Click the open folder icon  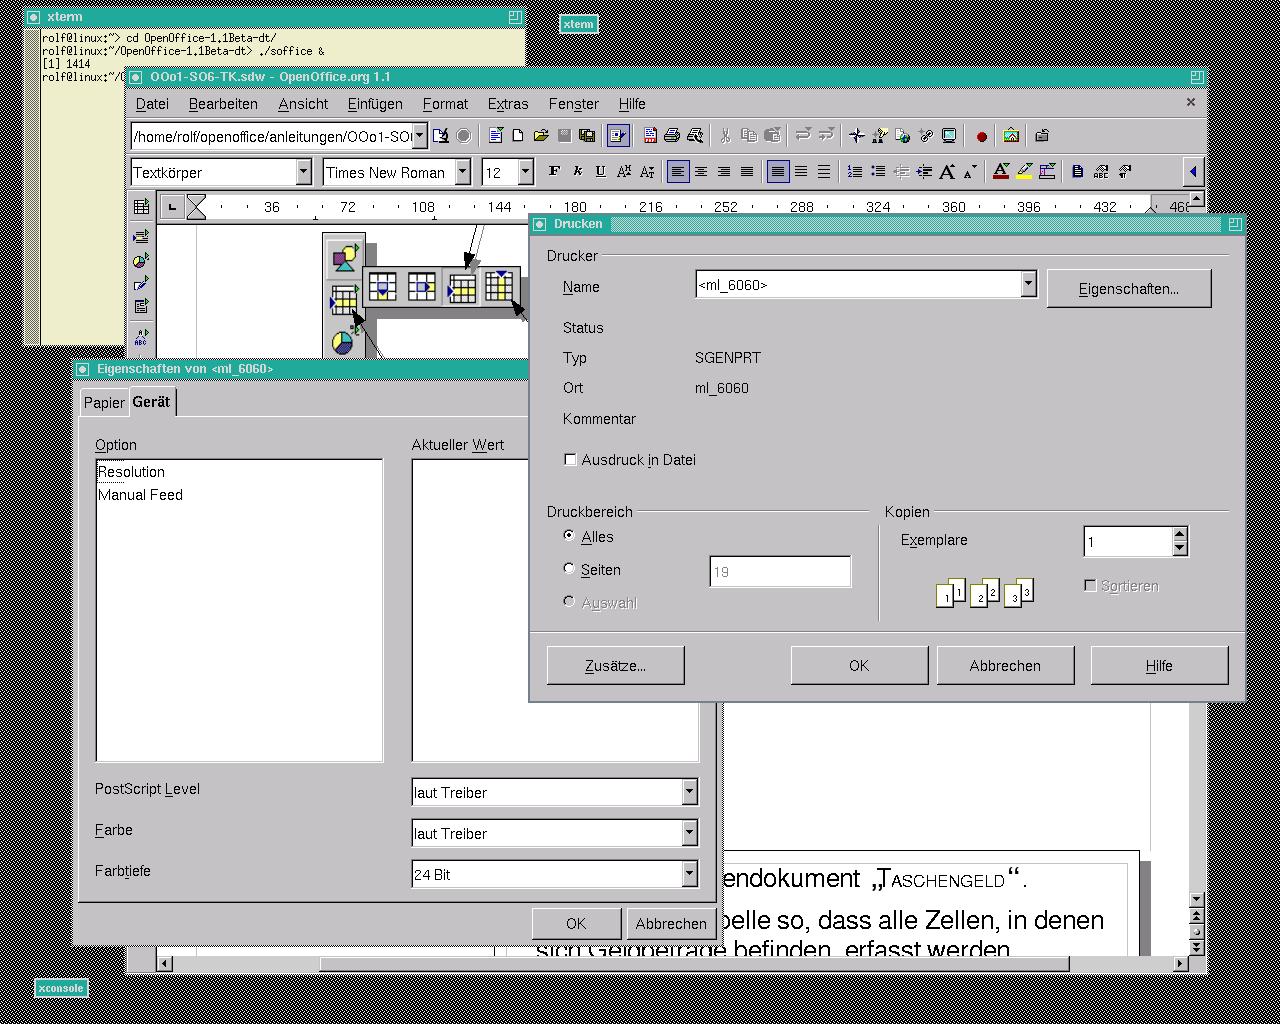(x=541, y=136)
